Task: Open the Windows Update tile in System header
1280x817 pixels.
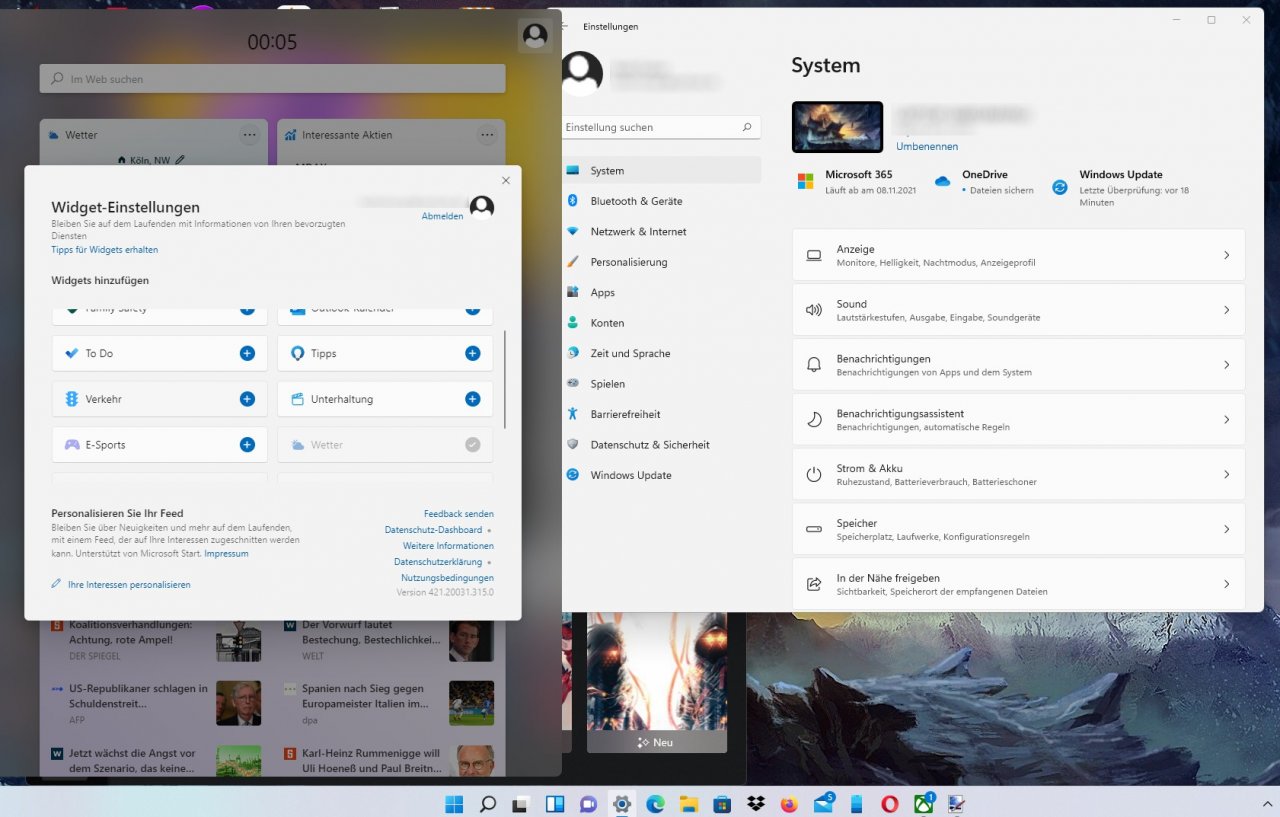Action: 1120,188
